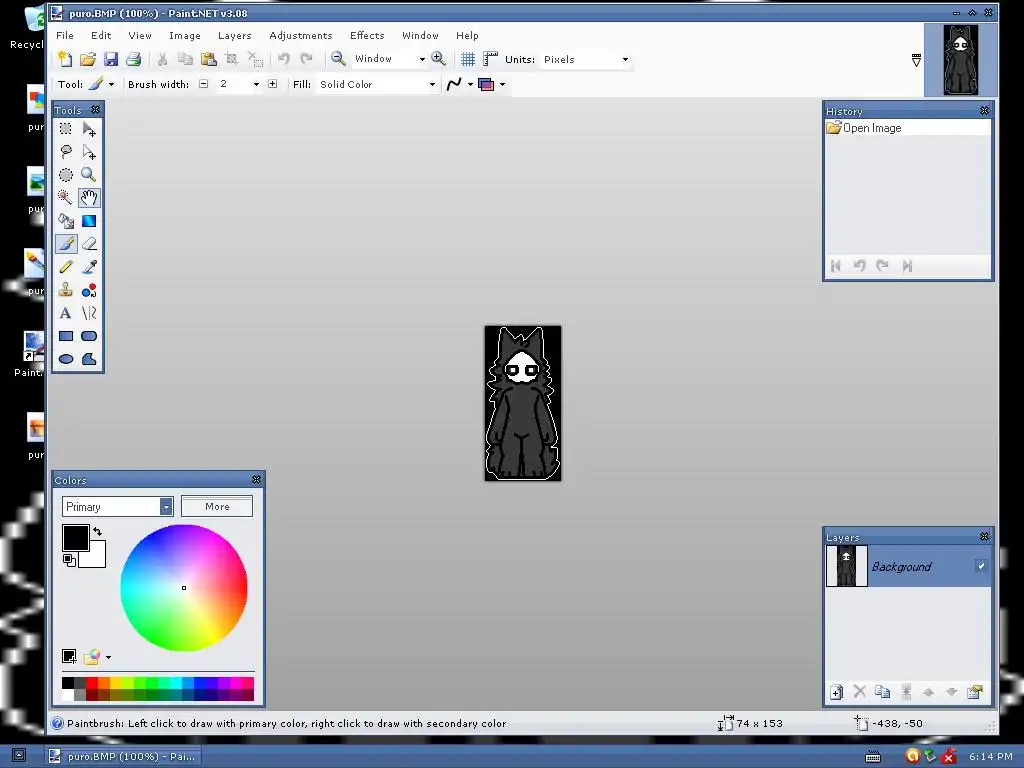Click the Zoom In toolbar icon

pyautogui.click(x=438, y=59)
